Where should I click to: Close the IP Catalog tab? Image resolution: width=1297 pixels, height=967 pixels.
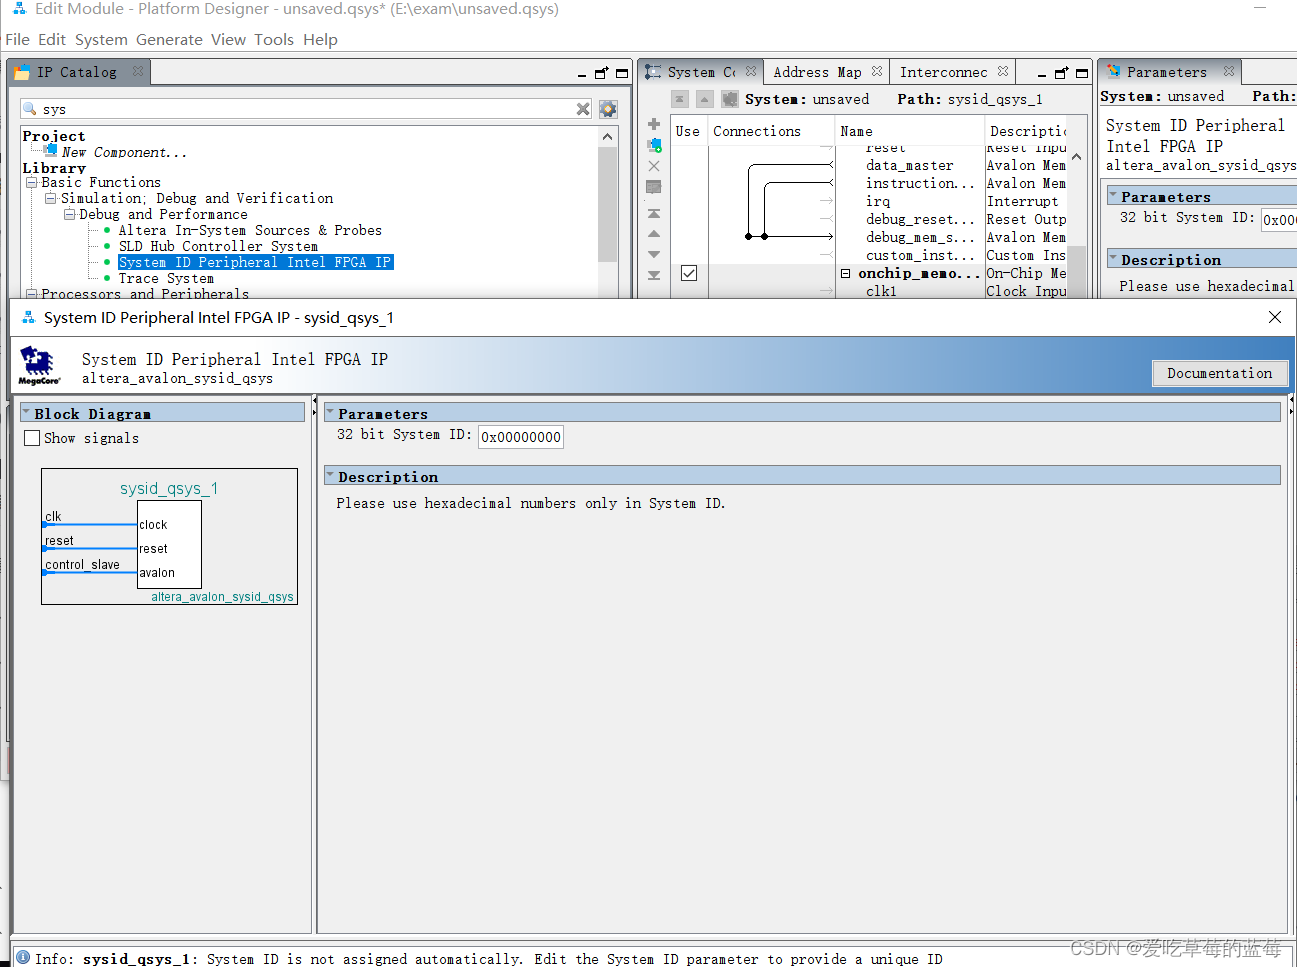click(x=138, y=71)
